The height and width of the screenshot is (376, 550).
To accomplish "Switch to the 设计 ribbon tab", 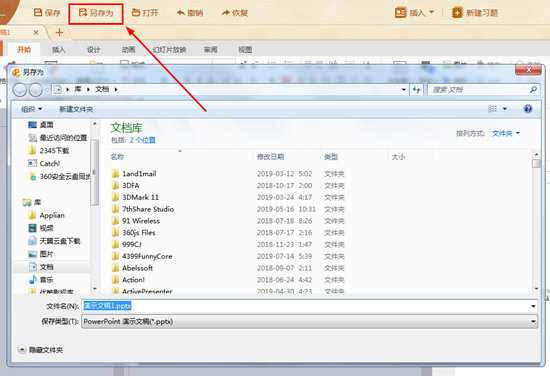I will (94, 49).
